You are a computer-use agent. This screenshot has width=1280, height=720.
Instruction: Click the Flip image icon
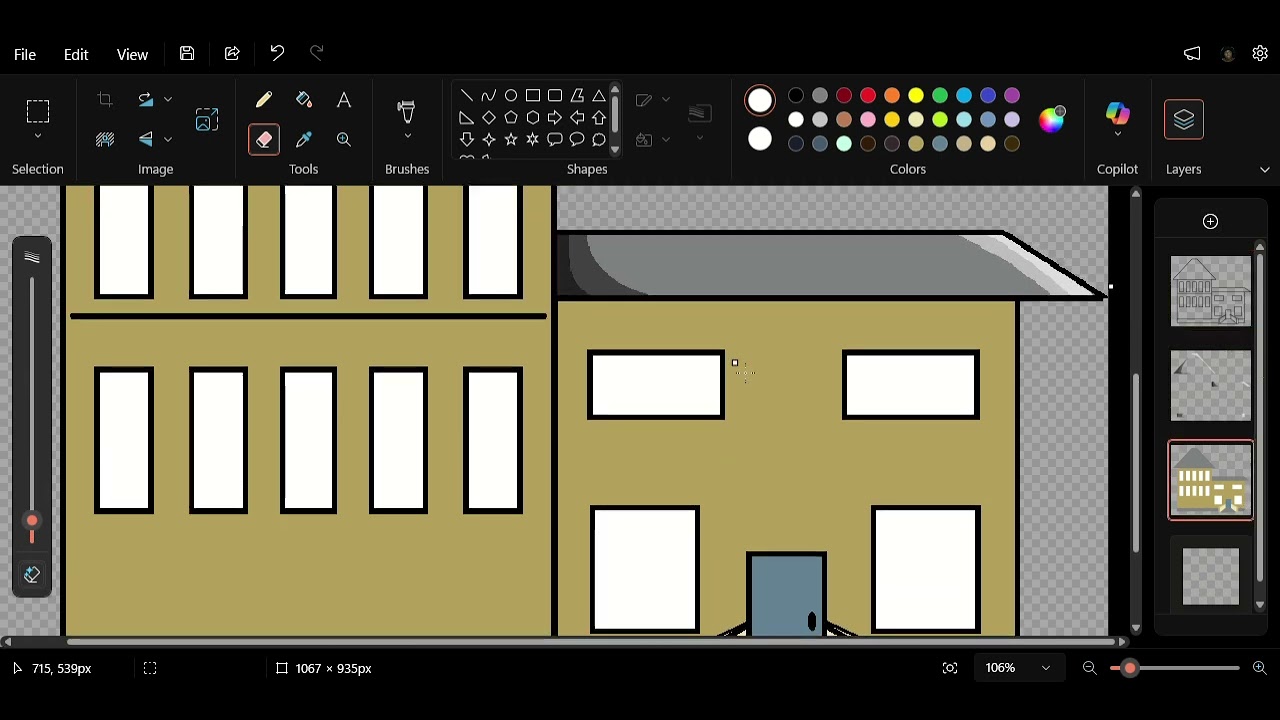146,139
